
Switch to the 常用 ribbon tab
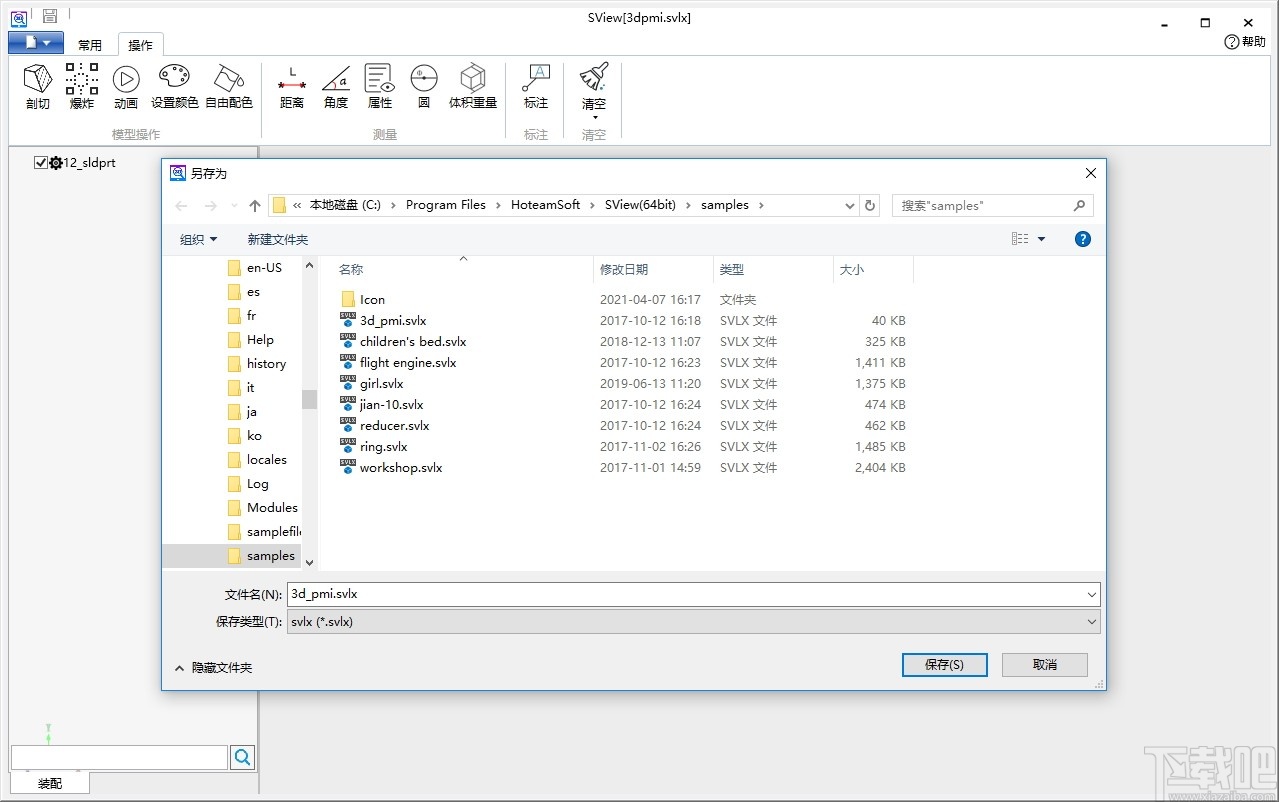(90, 45)
